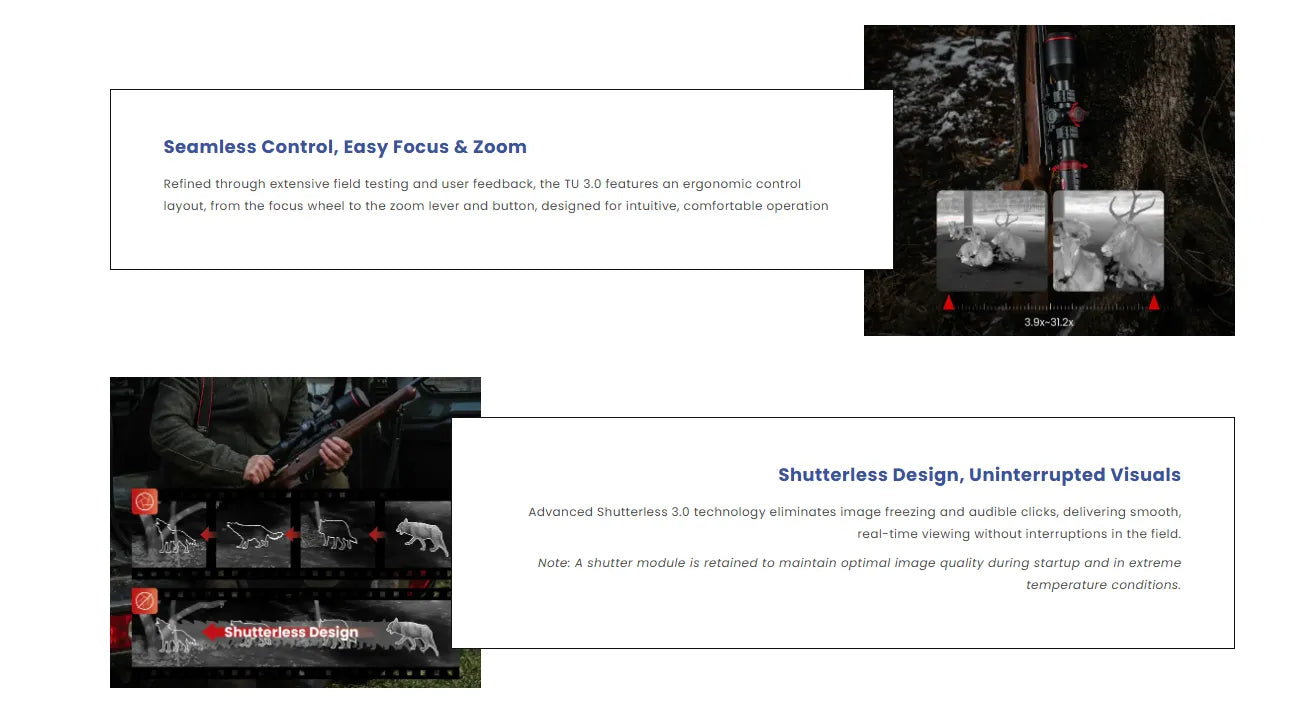Click the zoom scale ruler under thermal images
The height and width of the screenshot is (716, 1300).
pyautogui.click(x=1050, y=307)
